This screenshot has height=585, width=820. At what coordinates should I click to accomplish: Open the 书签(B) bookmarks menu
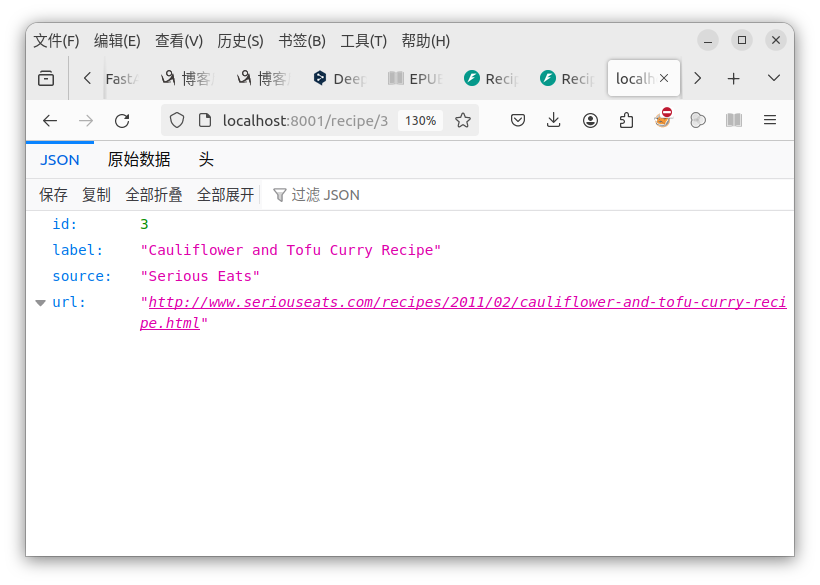click(302, 41)
